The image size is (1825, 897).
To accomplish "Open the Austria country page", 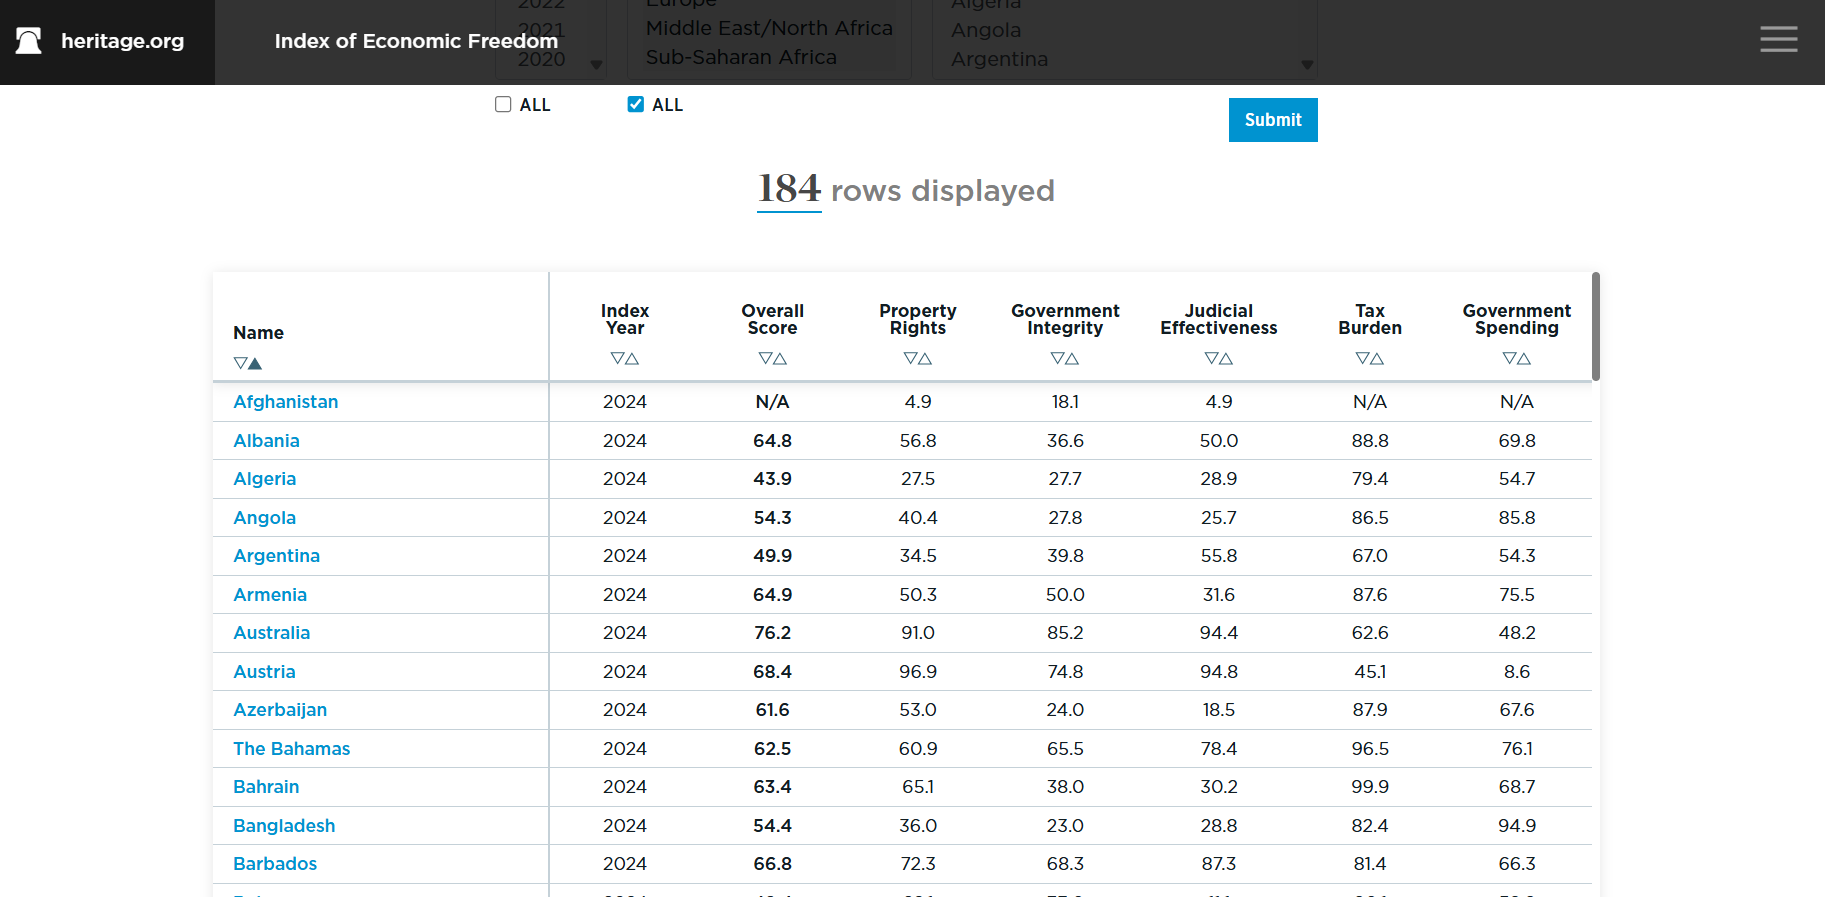I will pos(264,672).
